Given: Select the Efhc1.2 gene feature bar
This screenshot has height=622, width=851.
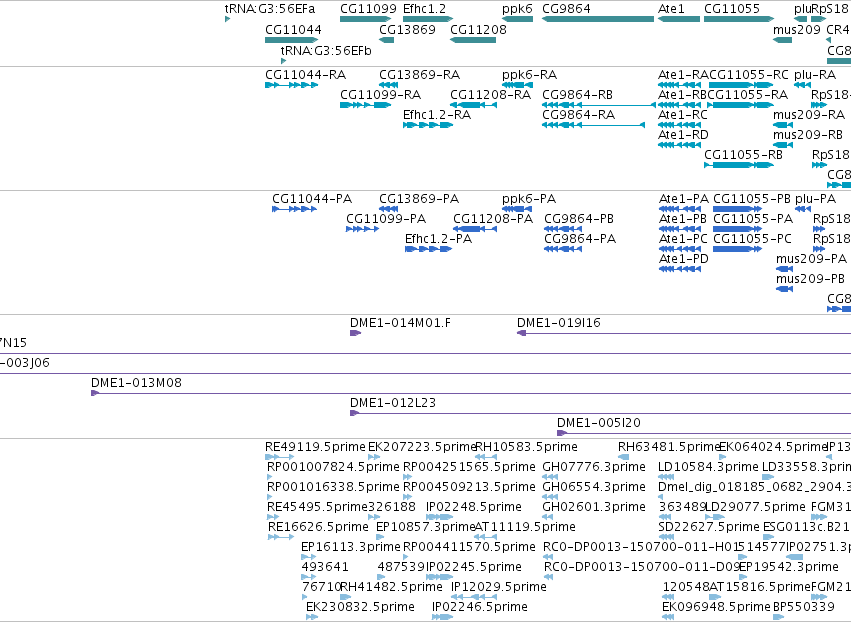Looking at the screenshot, I should [x=428, y=19].
